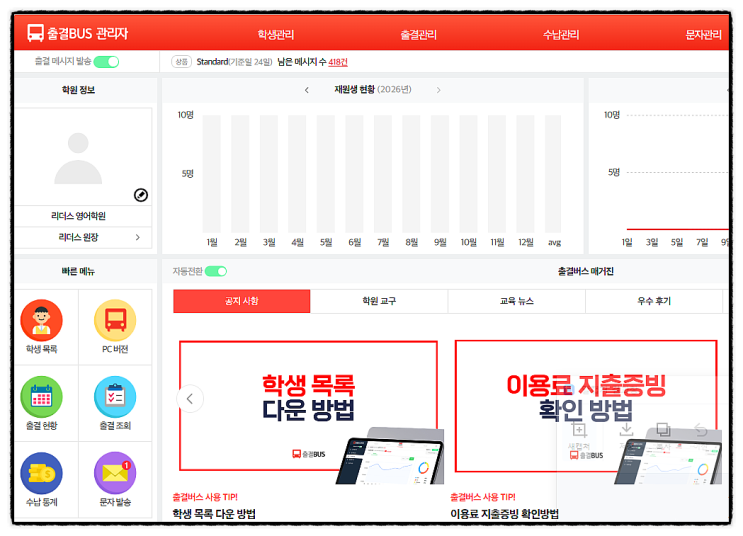Open the 출결 조회 checklist icon
743x536 pixels.
115,397
